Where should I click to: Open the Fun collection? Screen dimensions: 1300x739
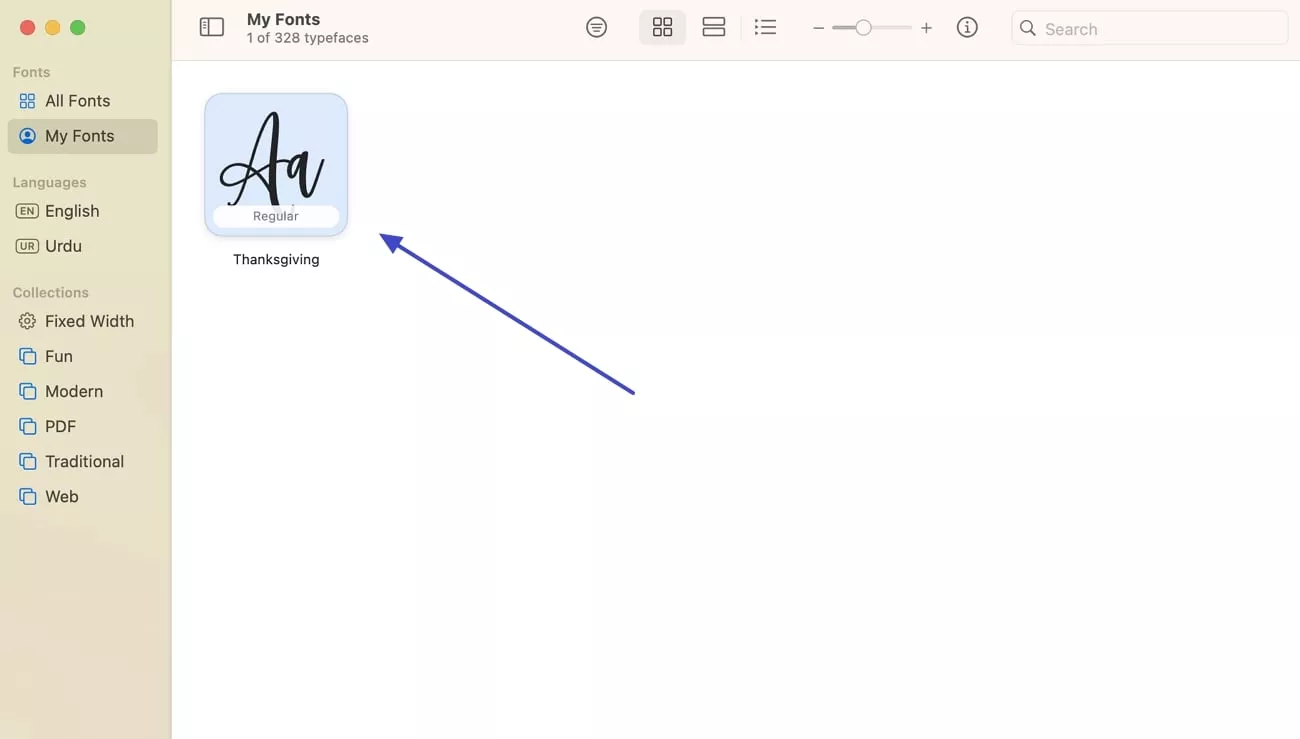(58, 356)
